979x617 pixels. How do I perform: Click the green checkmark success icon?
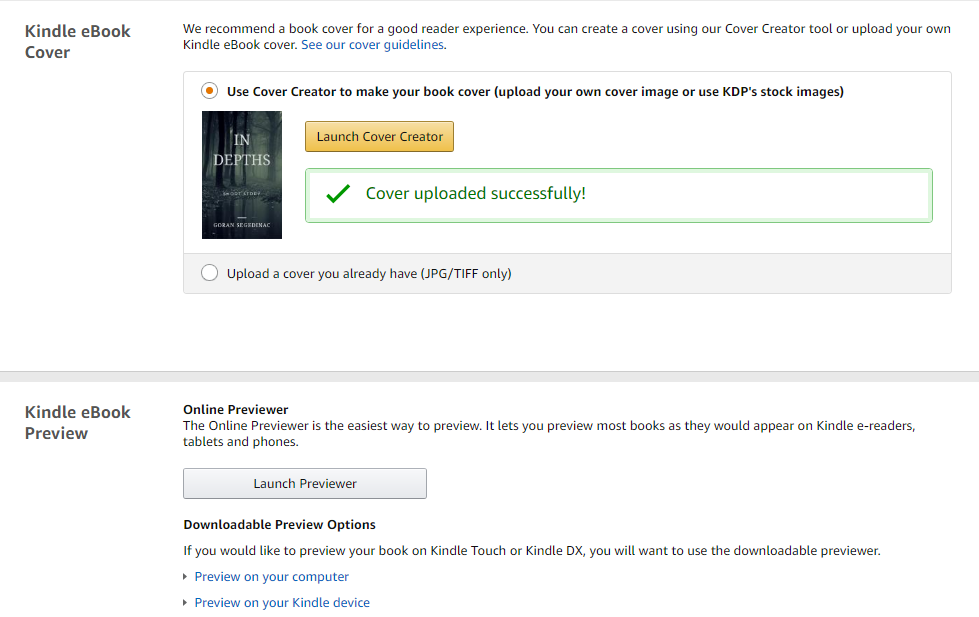tap(338, 194)
